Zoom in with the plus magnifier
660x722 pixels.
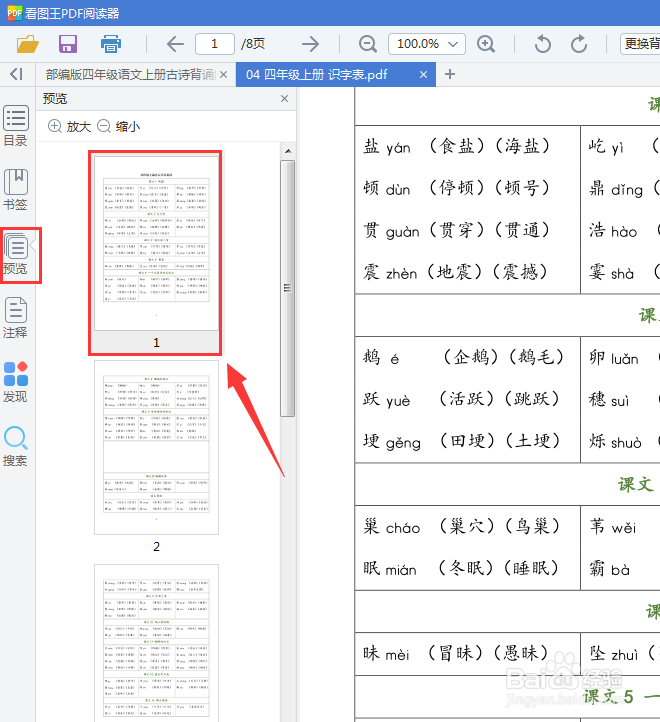pyautogui.click(x=486, y=44)
